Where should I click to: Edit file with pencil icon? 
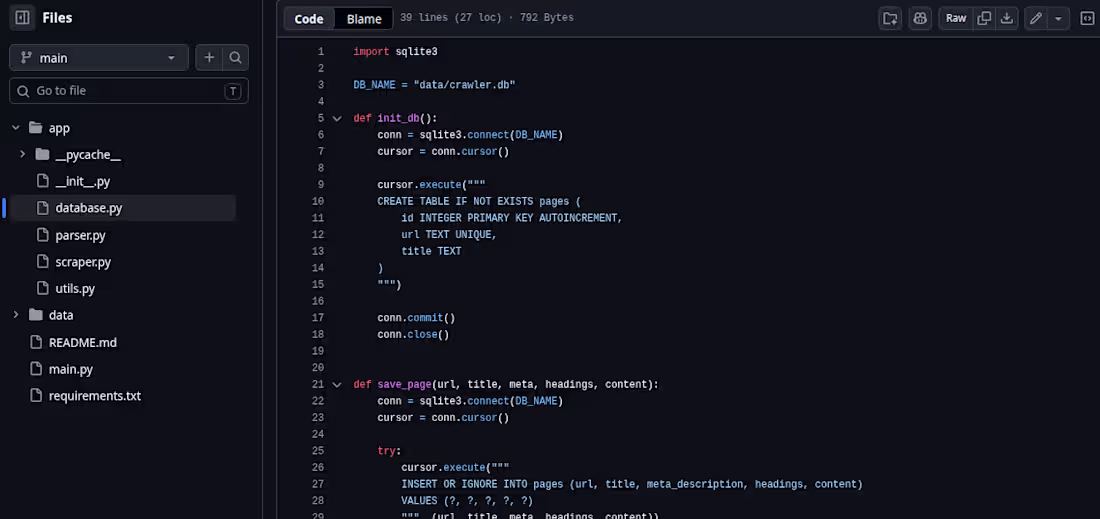pyautogui.click(x=1035, y=18)
